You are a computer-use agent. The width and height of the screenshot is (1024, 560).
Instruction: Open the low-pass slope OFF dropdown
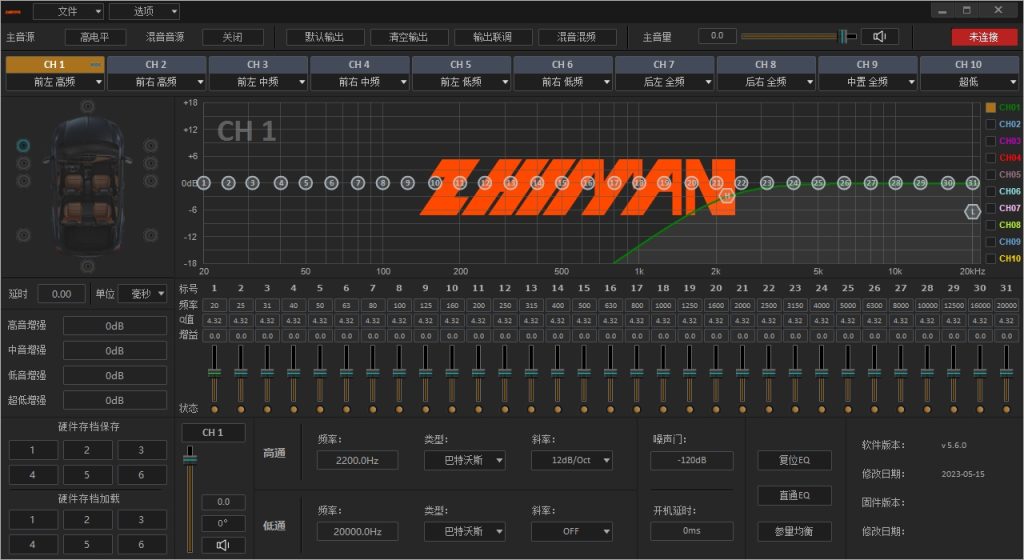571,531
